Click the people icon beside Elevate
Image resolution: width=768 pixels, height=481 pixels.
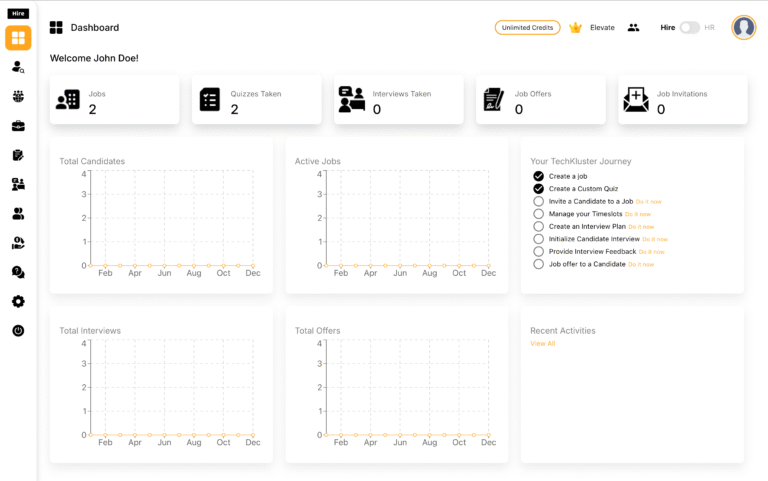point(633,28)
